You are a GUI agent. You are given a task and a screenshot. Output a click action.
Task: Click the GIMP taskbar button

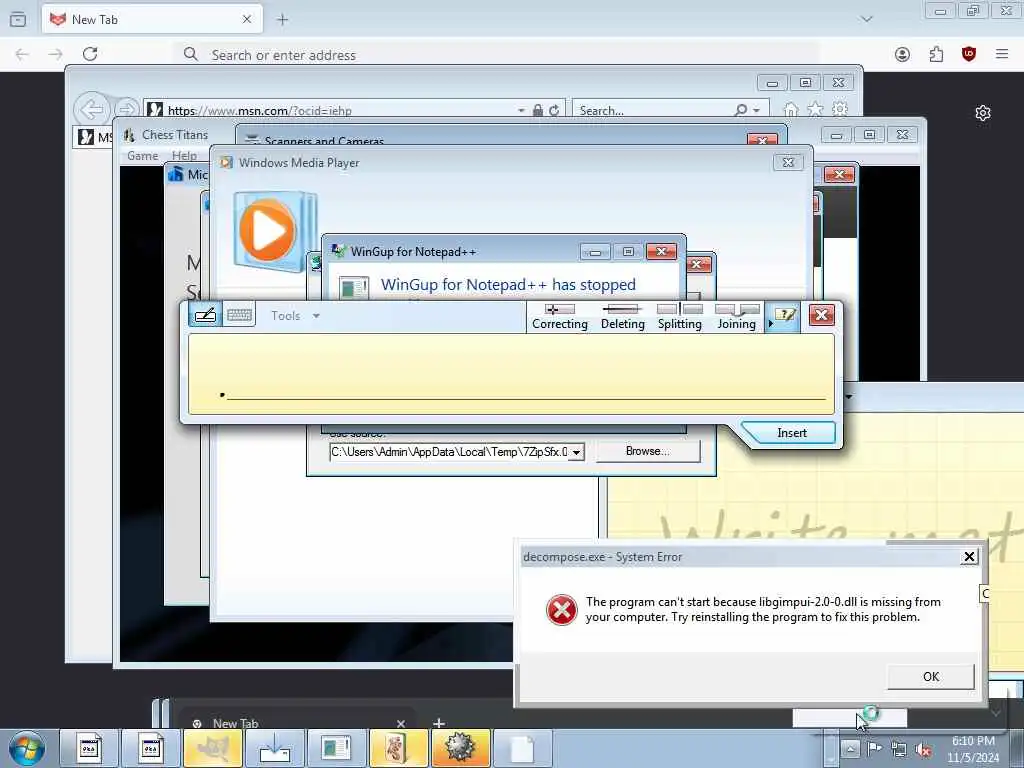click(213, 748)
